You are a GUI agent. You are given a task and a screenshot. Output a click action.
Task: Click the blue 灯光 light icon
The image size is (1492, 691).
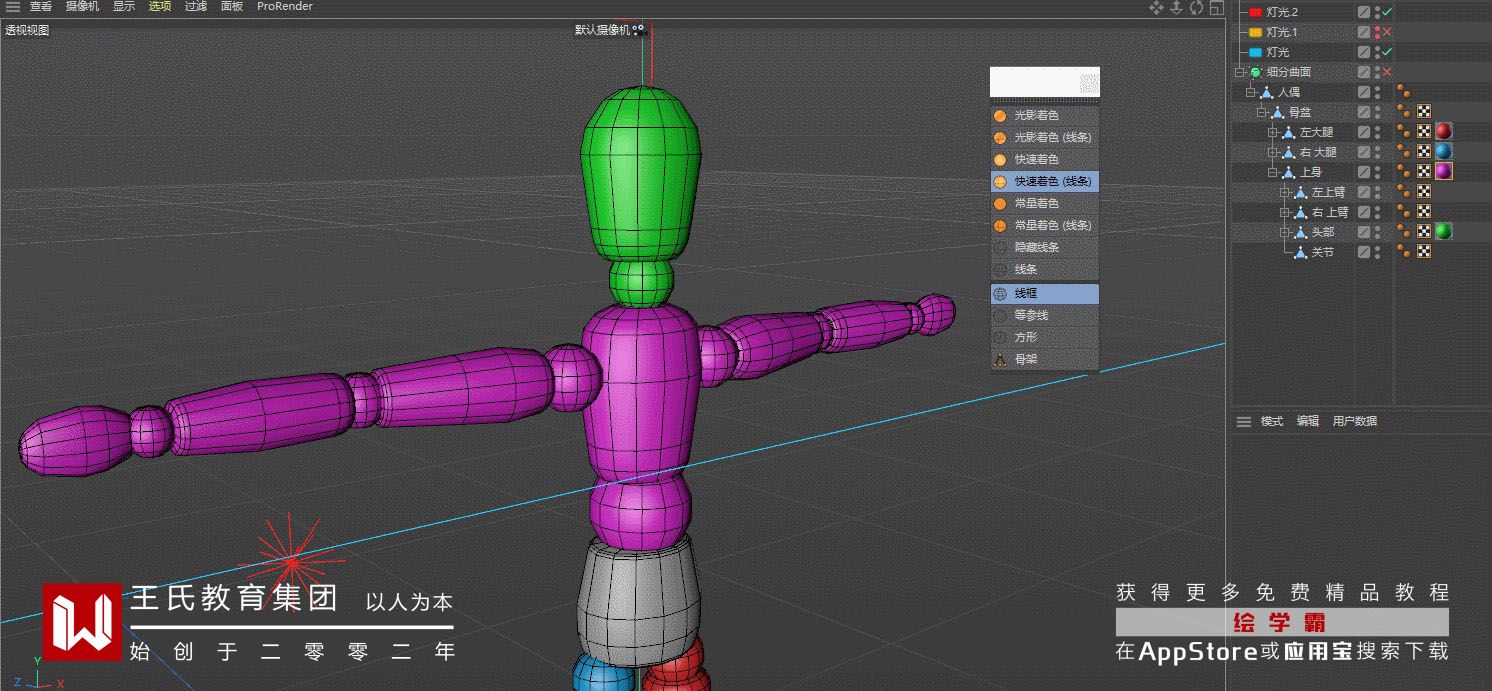coord(1256,52)
